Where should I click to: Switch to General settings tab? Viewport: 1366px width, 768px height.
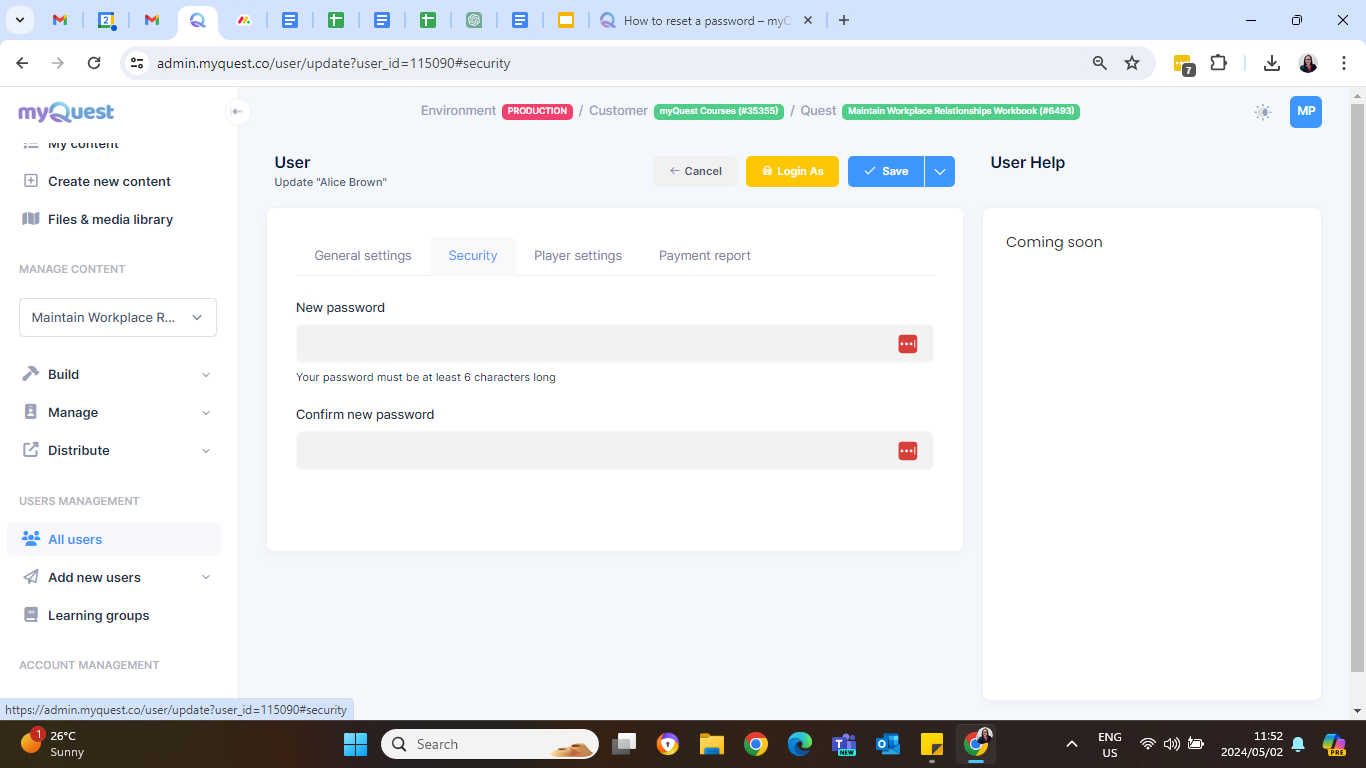[363, 256]
